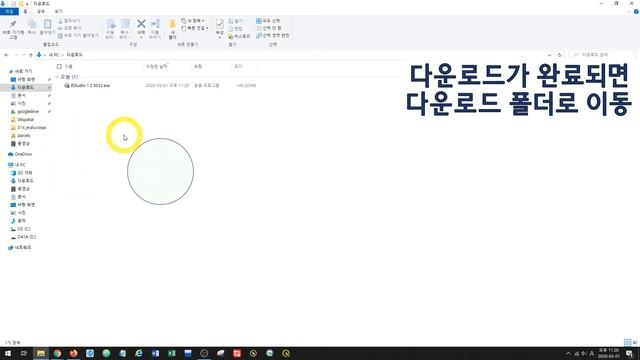The height and width of the screenshot is (360, 640).
Task: Click Invert selection in the ribbon
Action: pos(273,36)
